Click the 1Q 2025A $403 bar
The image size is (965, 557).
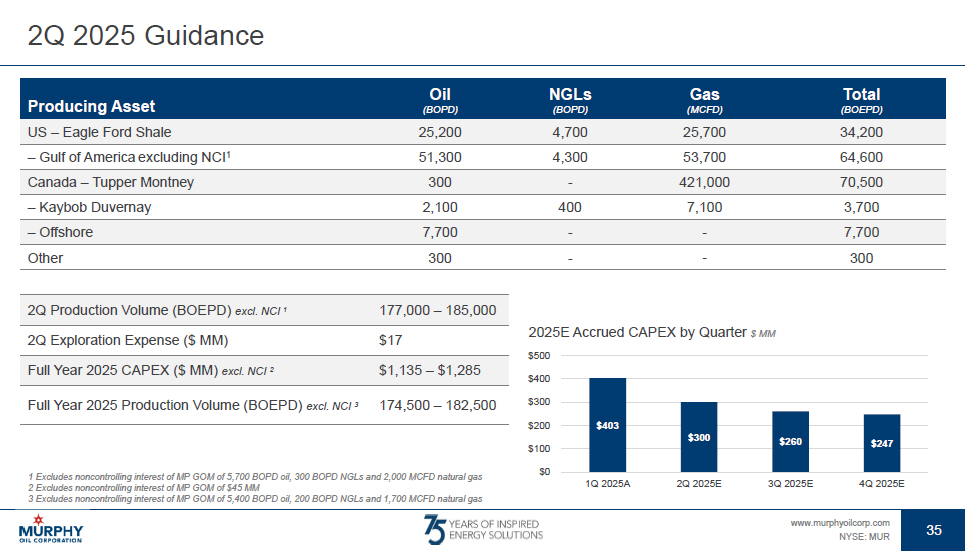607,425
